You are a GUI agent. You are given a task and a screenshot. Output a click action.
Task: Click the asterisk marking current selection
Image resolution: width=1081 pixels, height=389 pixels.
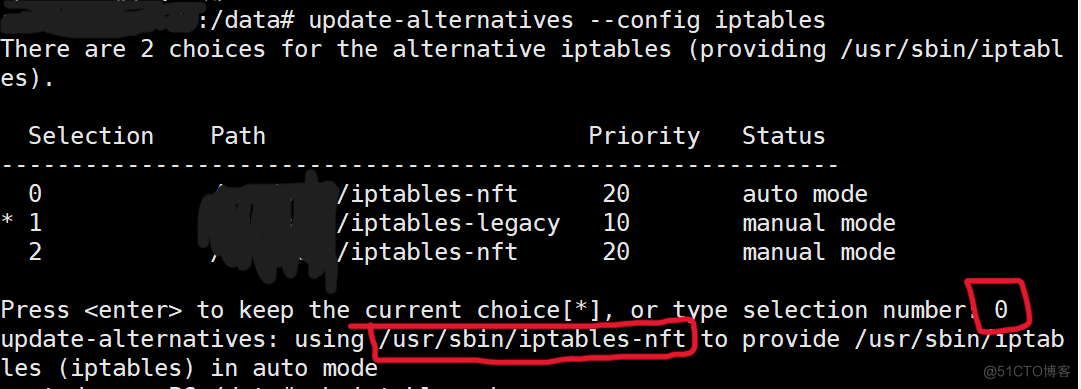8,222
